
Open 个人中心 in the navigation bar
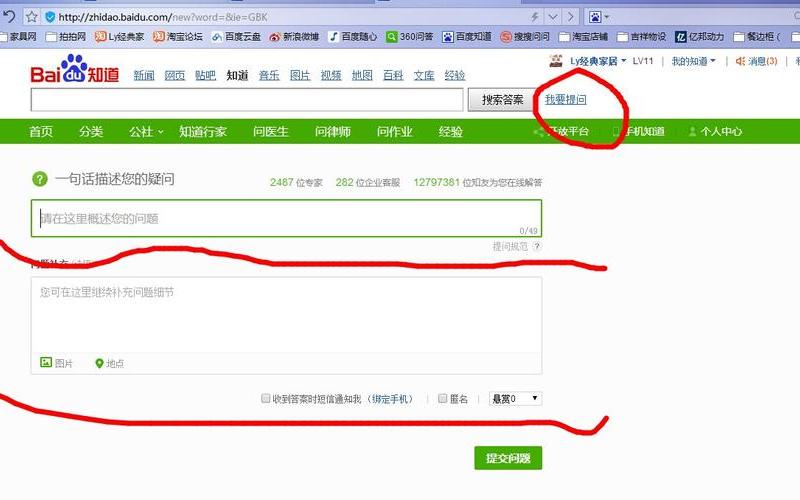pyautogui.click(x=715, y=132)
